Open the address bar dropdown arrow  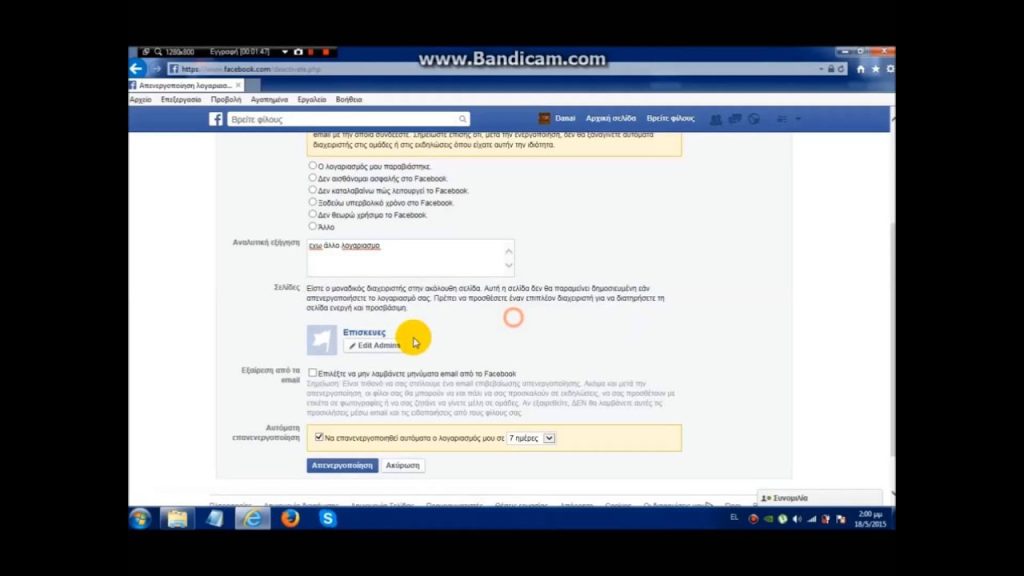(821, 69)
